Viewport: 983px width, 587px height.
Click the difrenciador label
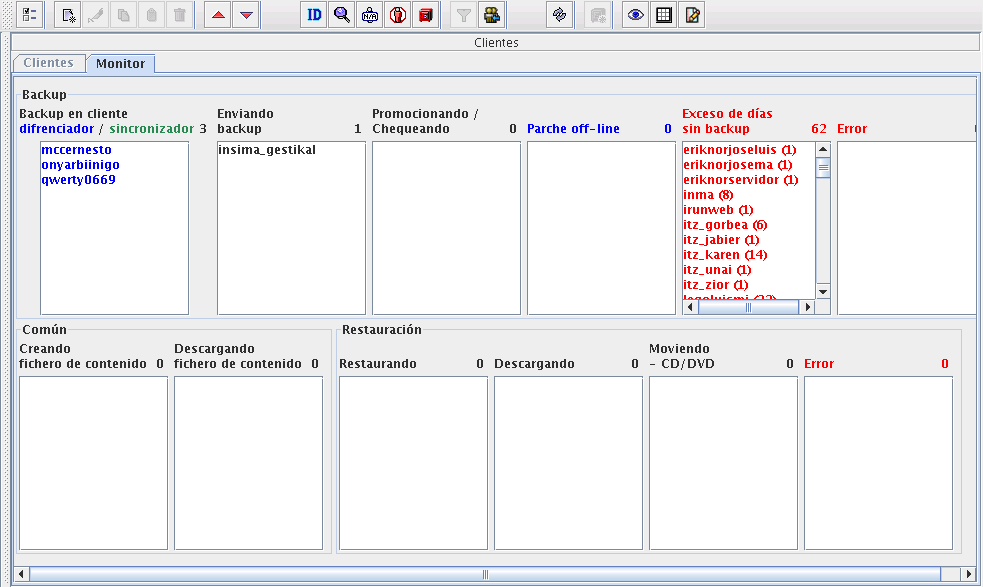pos(56,129)
